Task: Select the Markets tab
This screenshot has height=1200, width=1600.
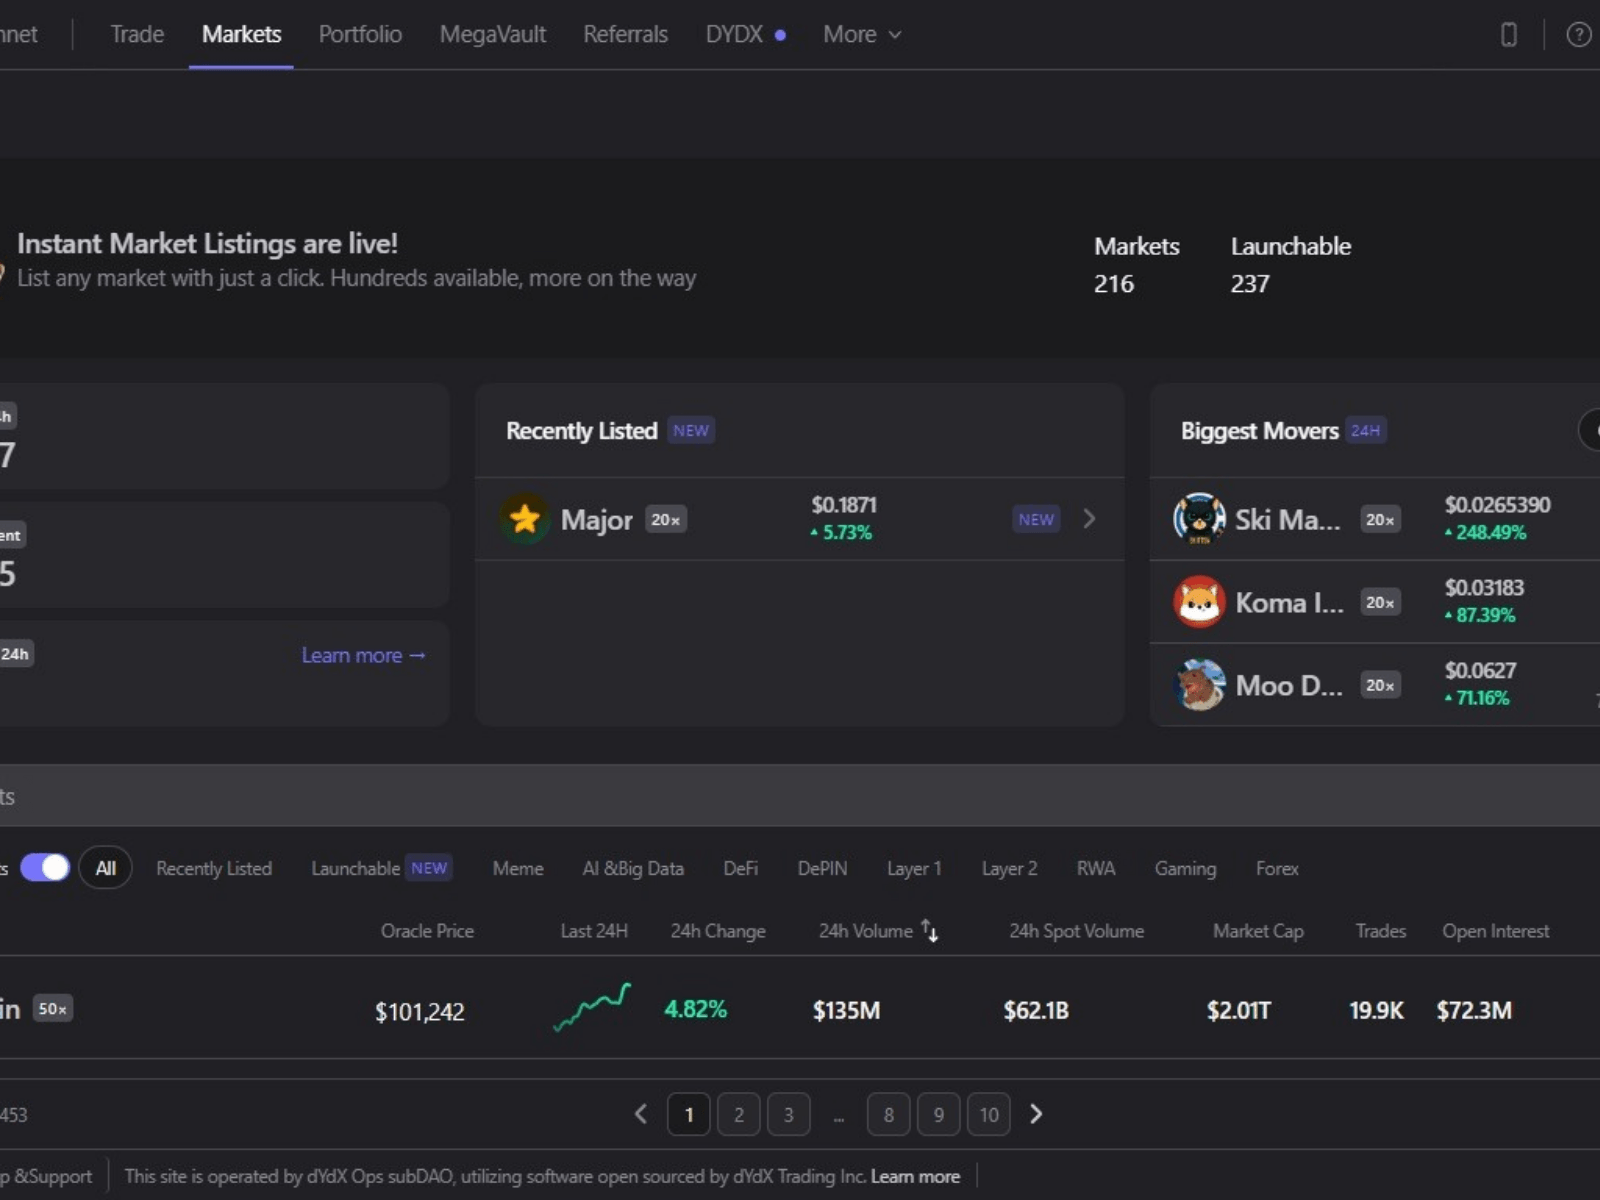Action: (241, 34)
